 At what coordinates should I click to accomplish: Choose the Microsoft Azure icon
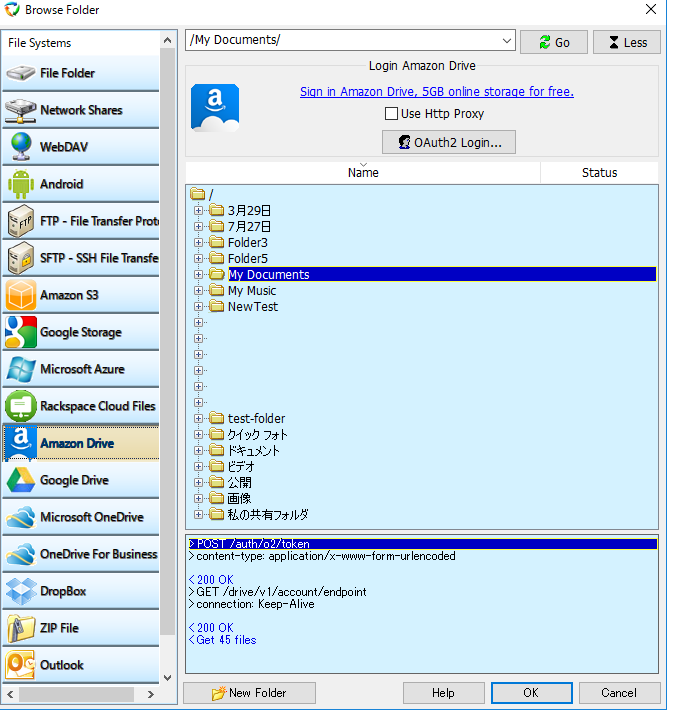pos(20,369)
